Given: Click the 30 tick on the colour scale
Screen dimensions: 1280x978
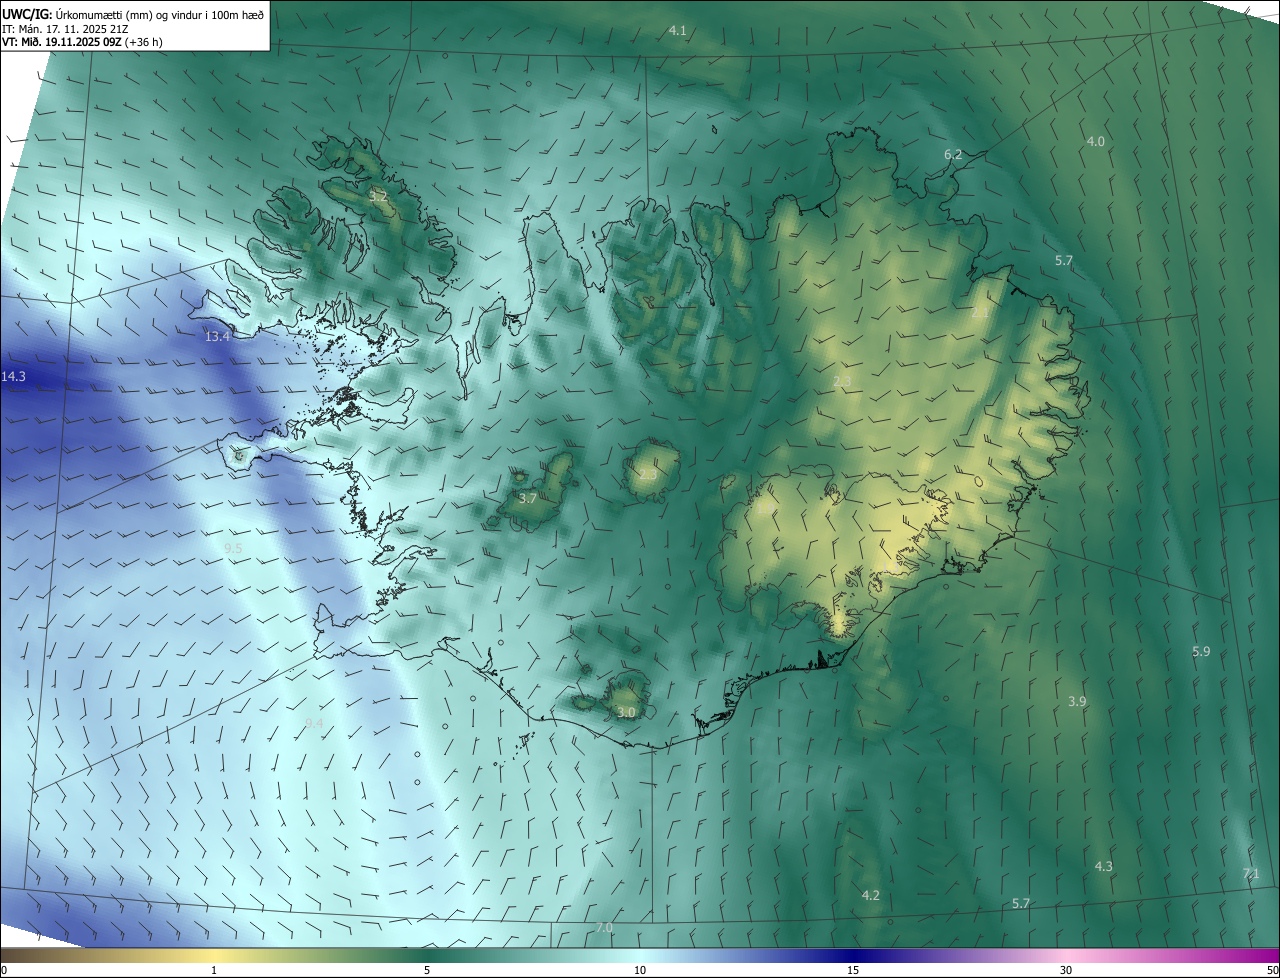Looking at the screenshot, I should [1066, 971].
